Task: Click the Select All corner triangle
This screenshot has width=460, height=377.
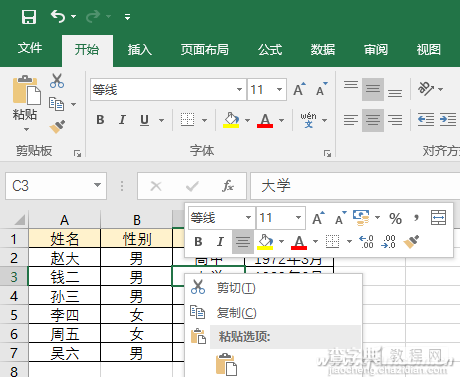Action: point(20,220)
